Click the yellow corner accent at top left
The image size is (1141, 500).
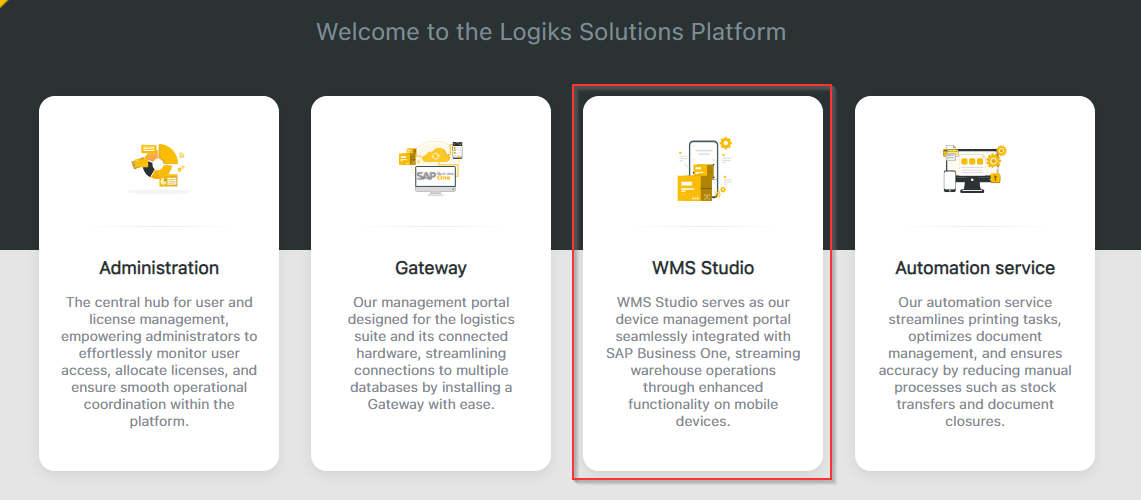pos(5,4)
